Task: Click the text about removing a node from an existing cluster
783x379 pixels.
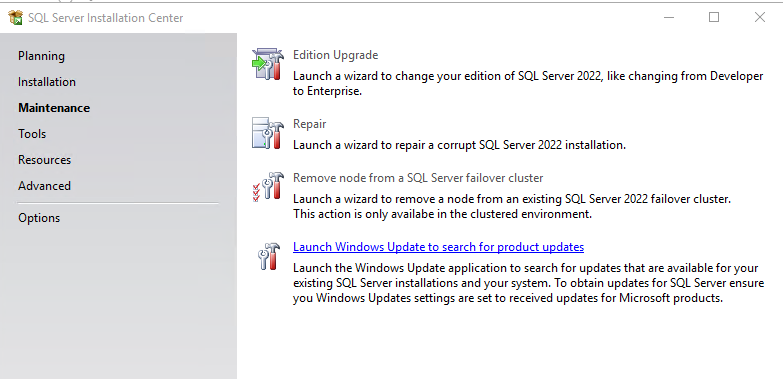Action: point(512,206)
